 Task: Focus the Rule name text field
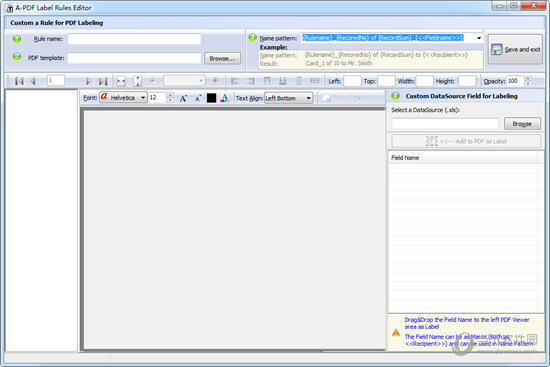coord(134,39)
